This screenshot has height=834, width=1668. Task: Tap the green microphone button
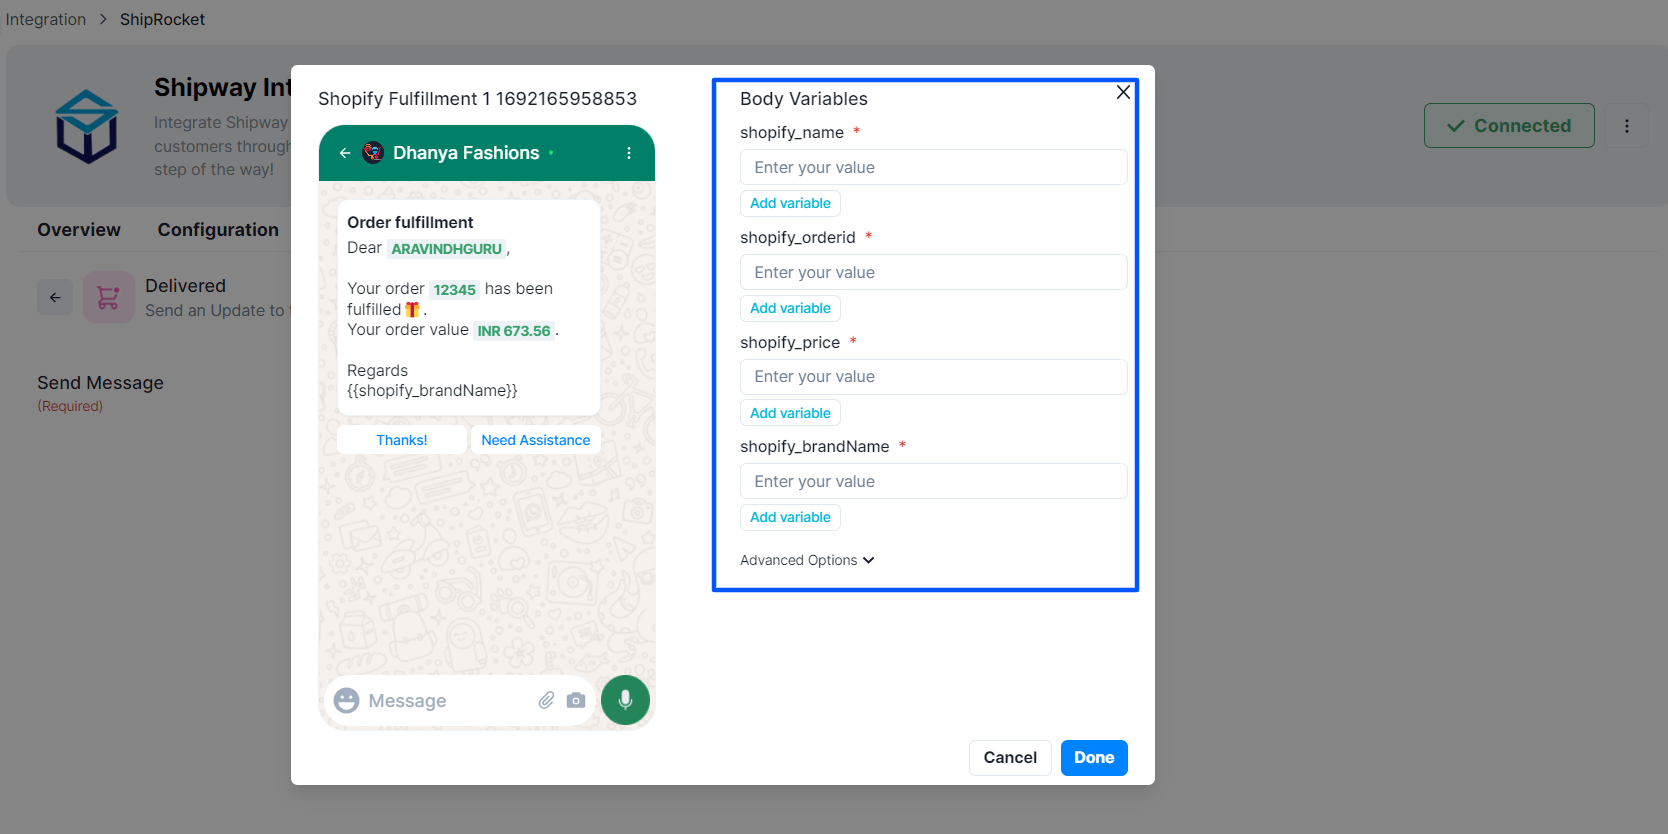click(625, 700)
